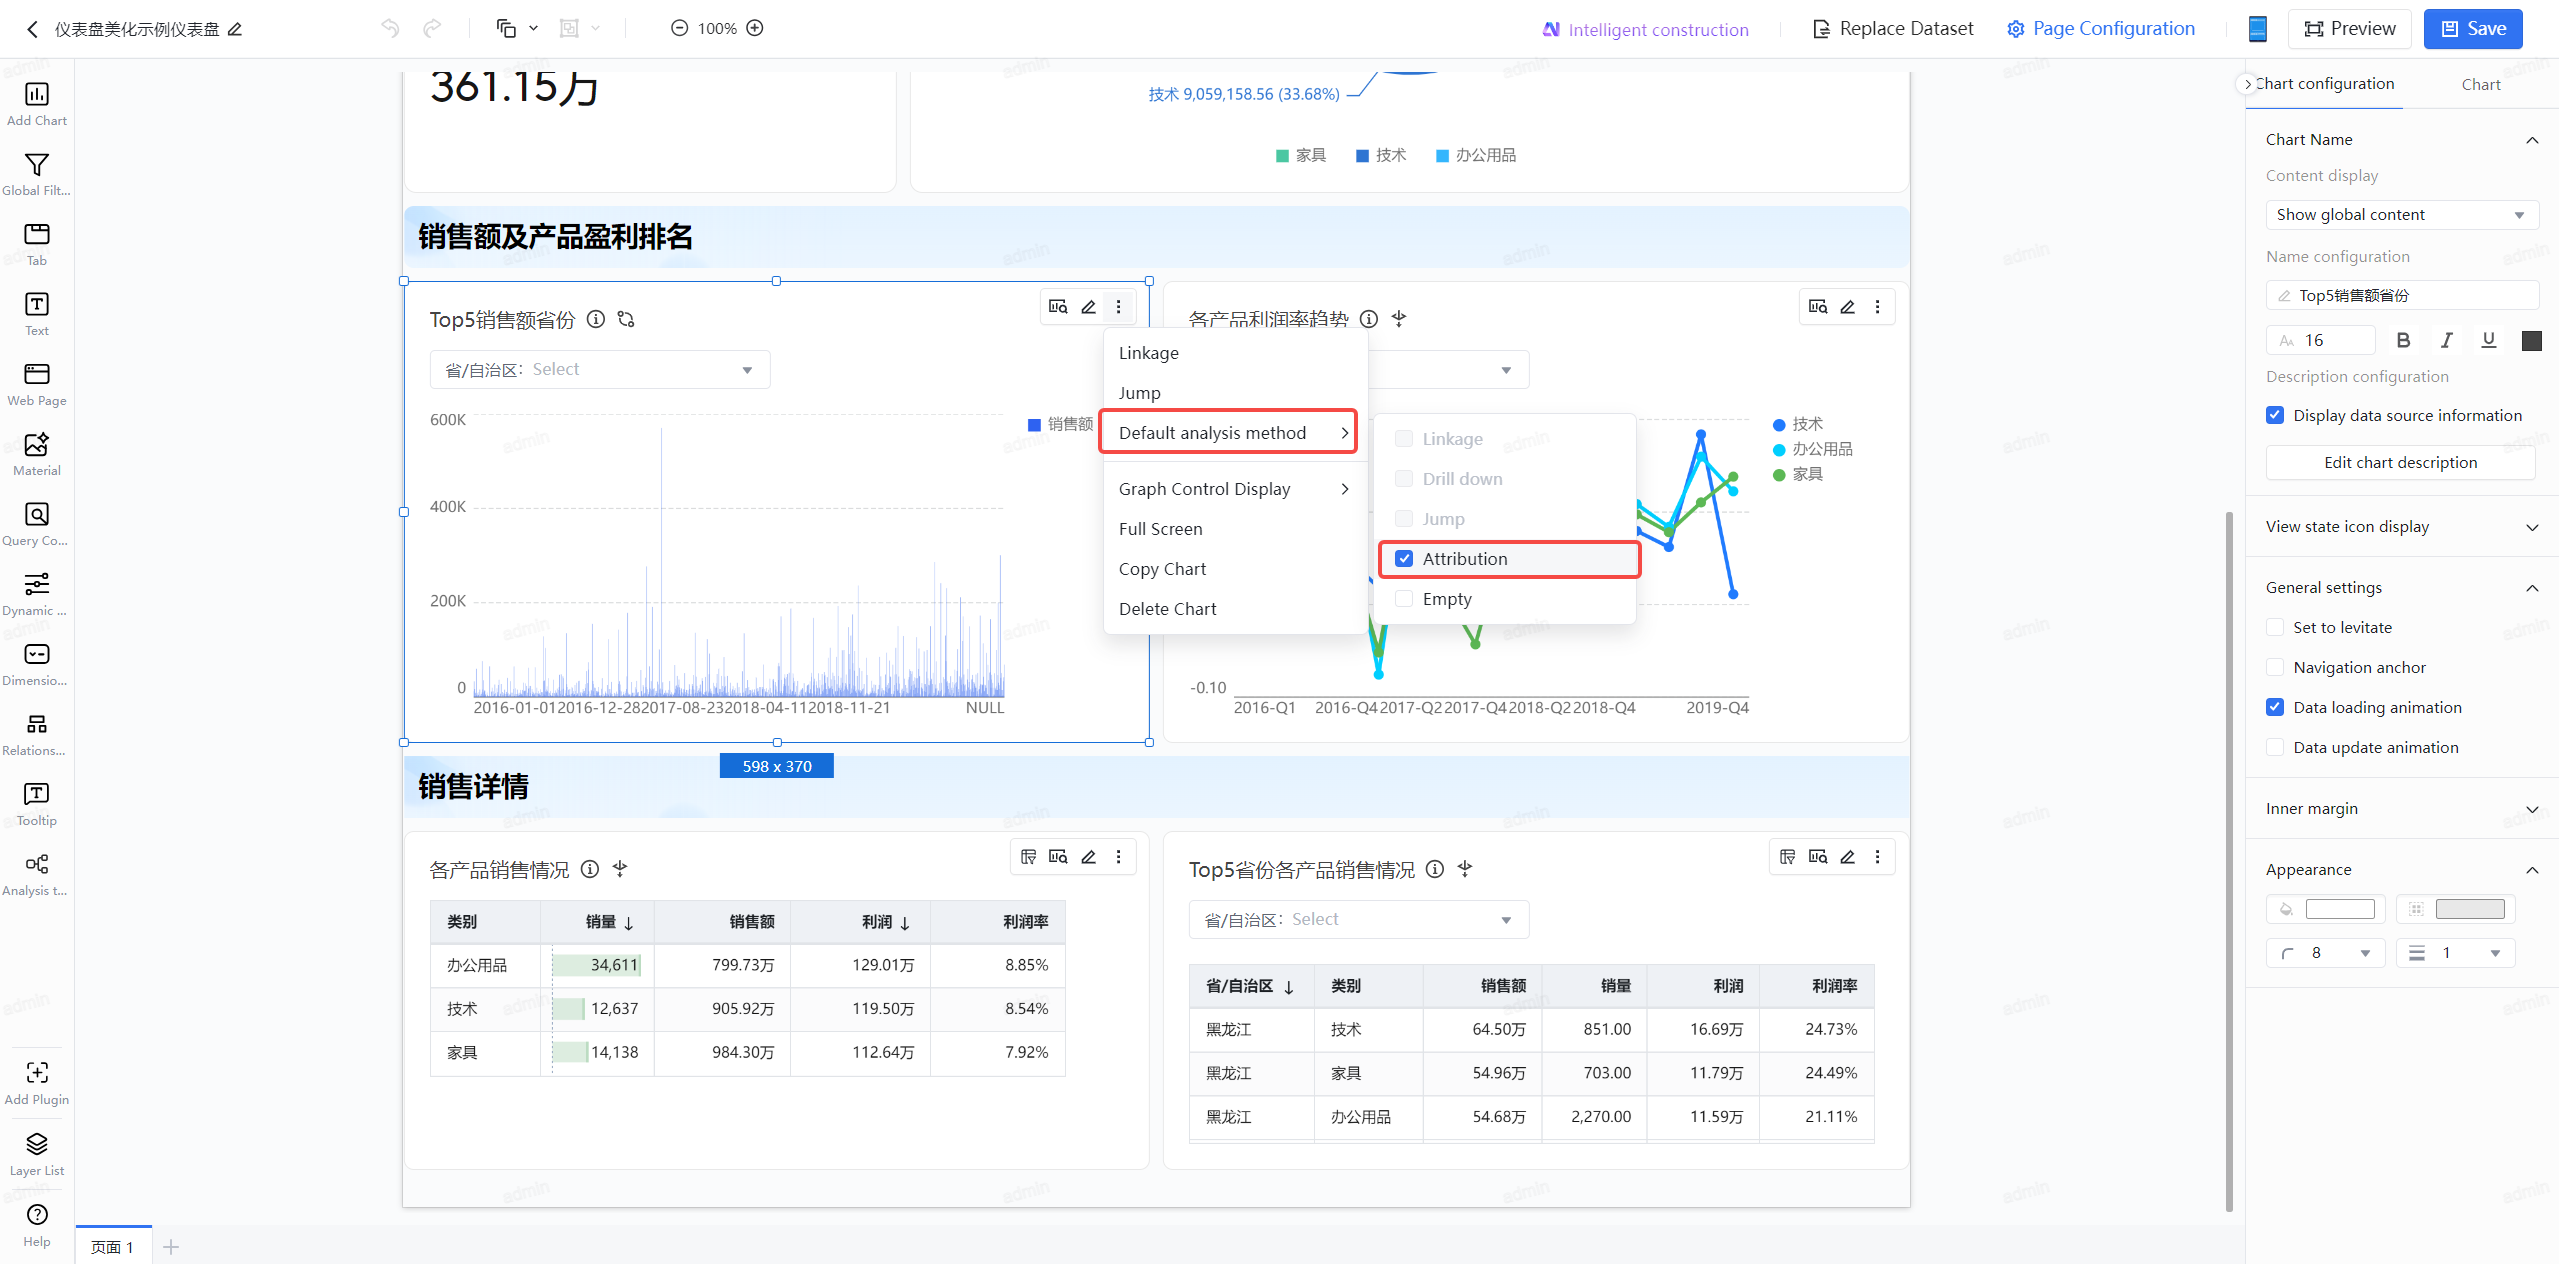
Task: Click Edit chart description
Action: 2400,463
